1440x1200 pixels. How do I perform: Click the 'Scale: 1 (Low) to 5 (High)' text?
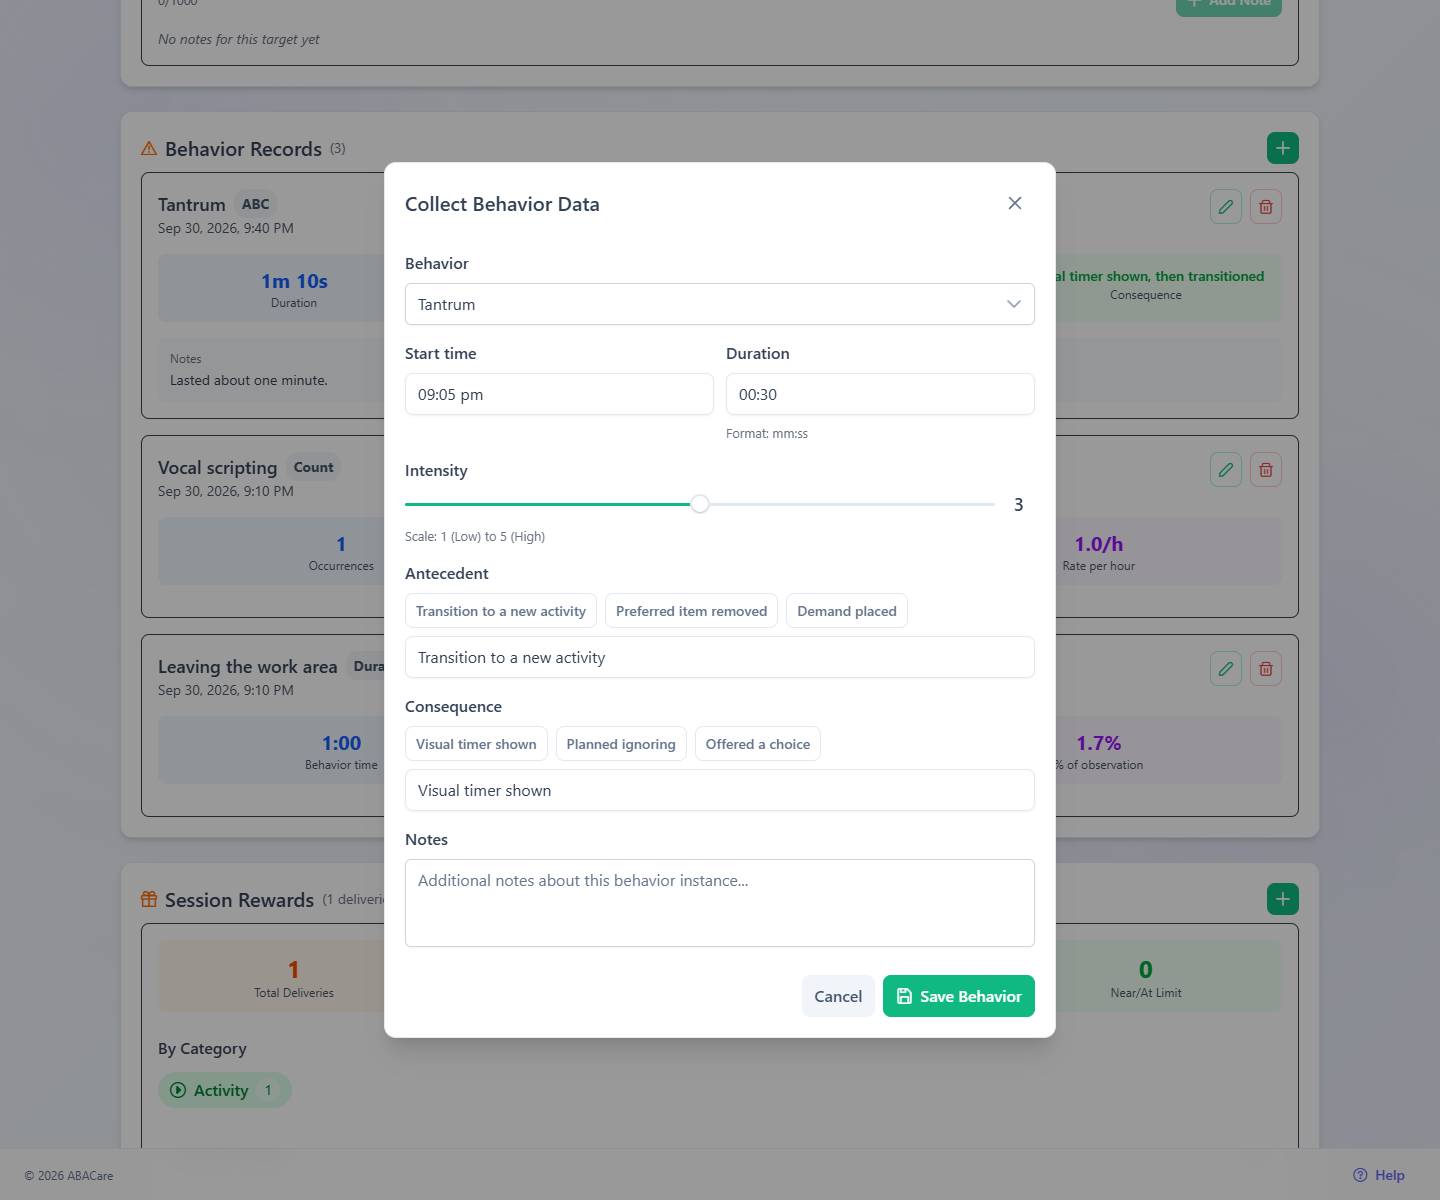pos(475,537)
